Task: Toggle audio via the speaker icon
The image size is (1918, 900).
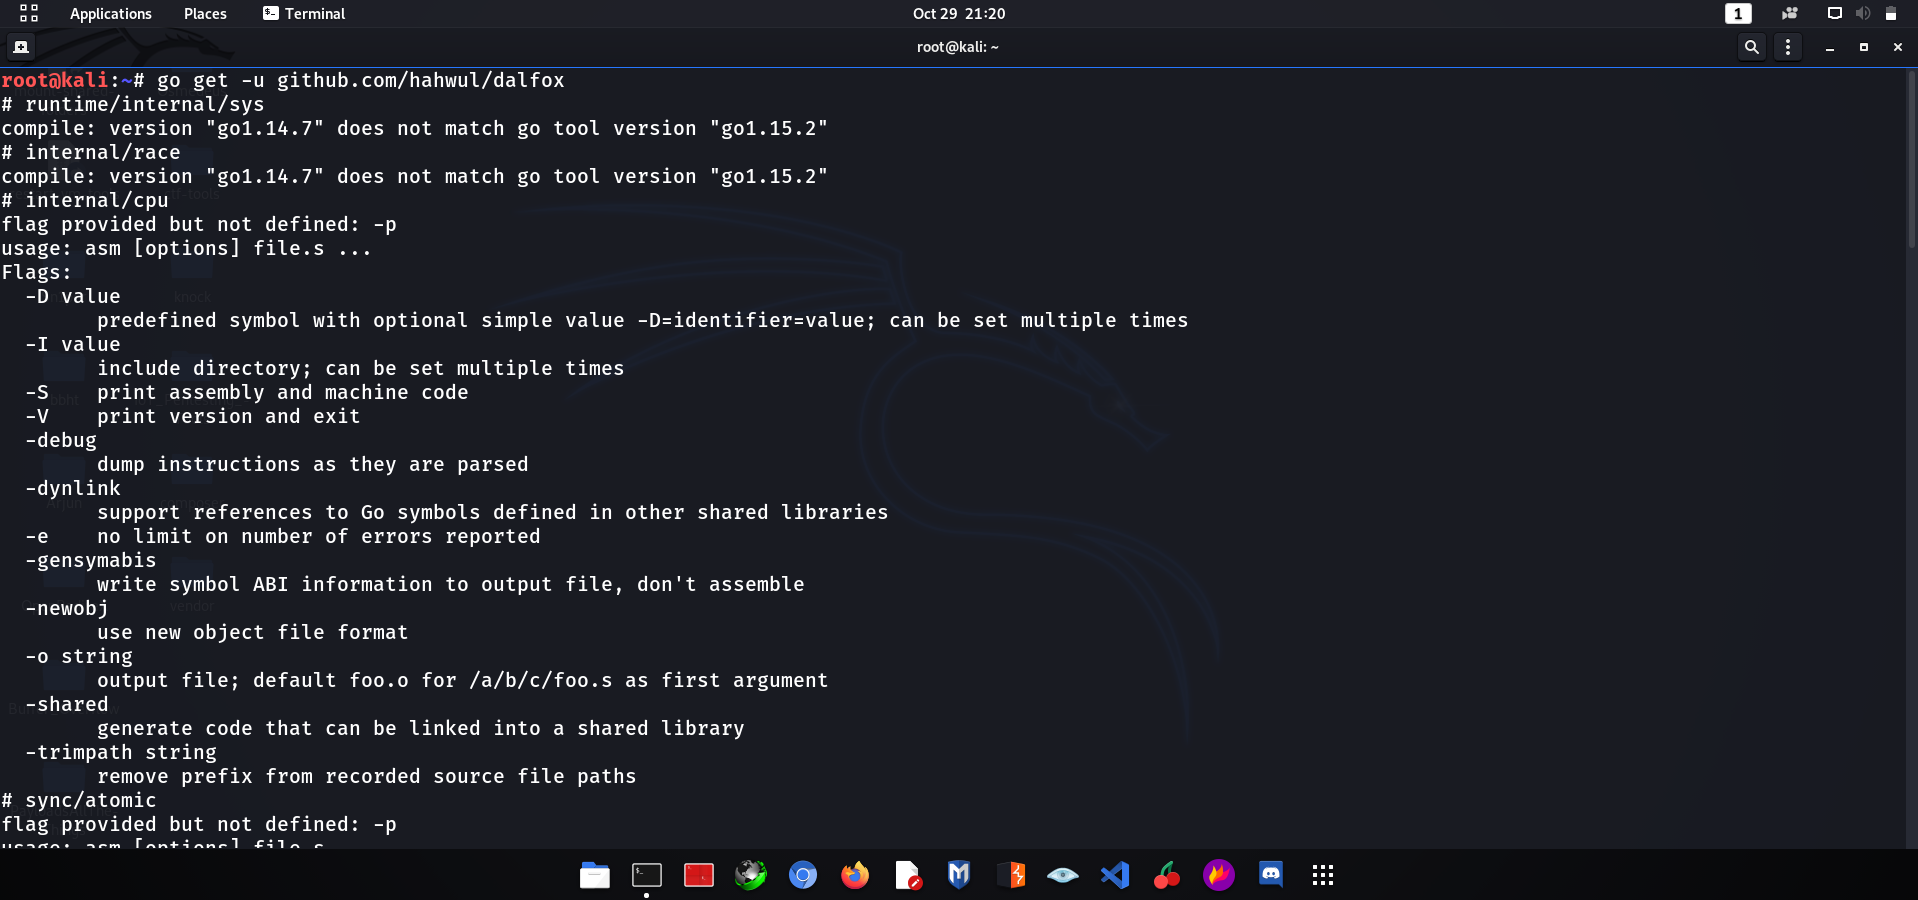Action: pos(1862,14)
